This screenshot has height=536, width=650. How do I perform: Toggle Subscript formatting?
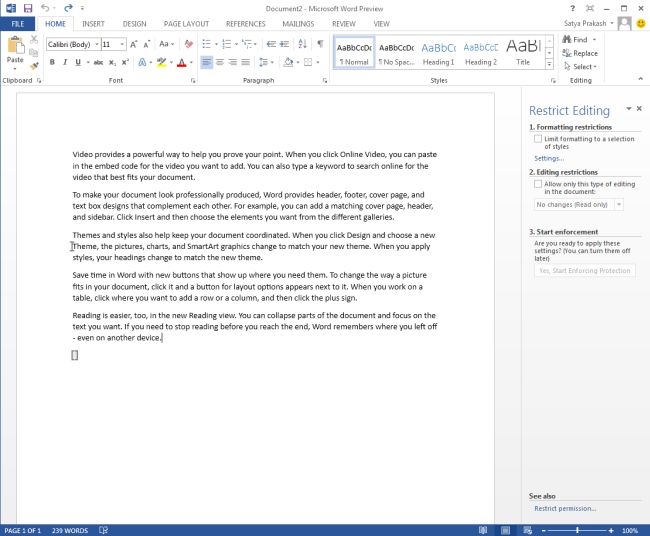click(x=112, y=62)
